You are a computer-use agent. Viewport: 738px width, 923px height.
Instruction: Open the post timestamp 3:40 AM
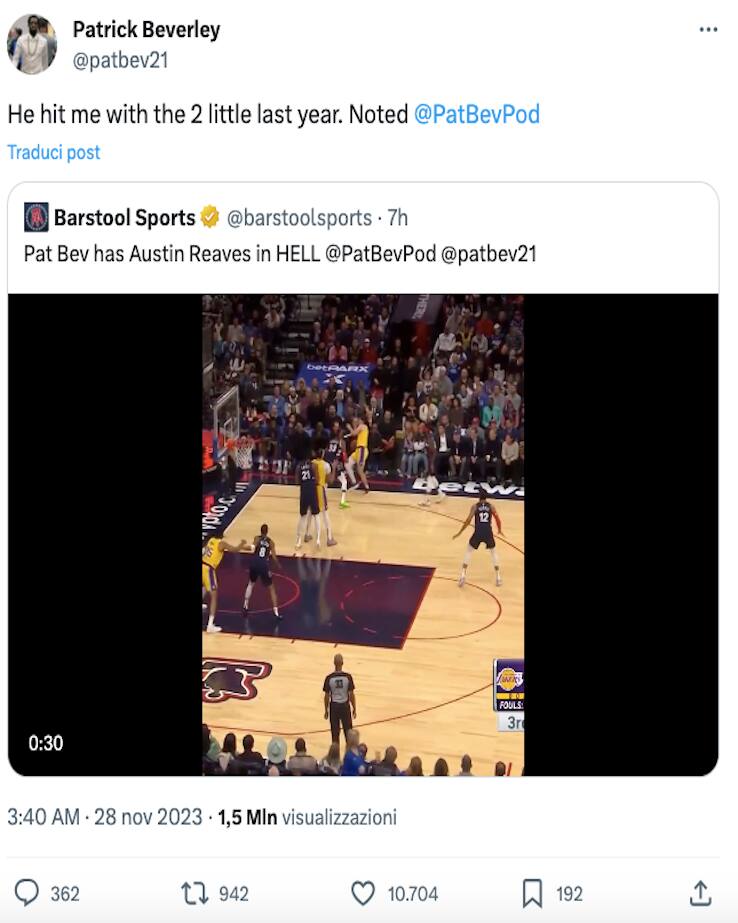point(43,817)
